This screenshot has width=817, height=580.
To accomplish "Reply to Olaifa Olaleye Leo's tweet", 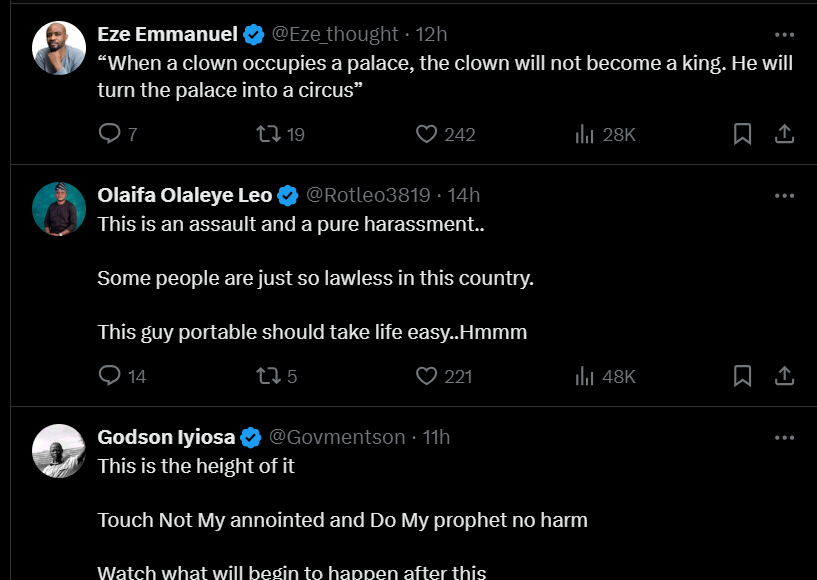I will click(110, 376).
